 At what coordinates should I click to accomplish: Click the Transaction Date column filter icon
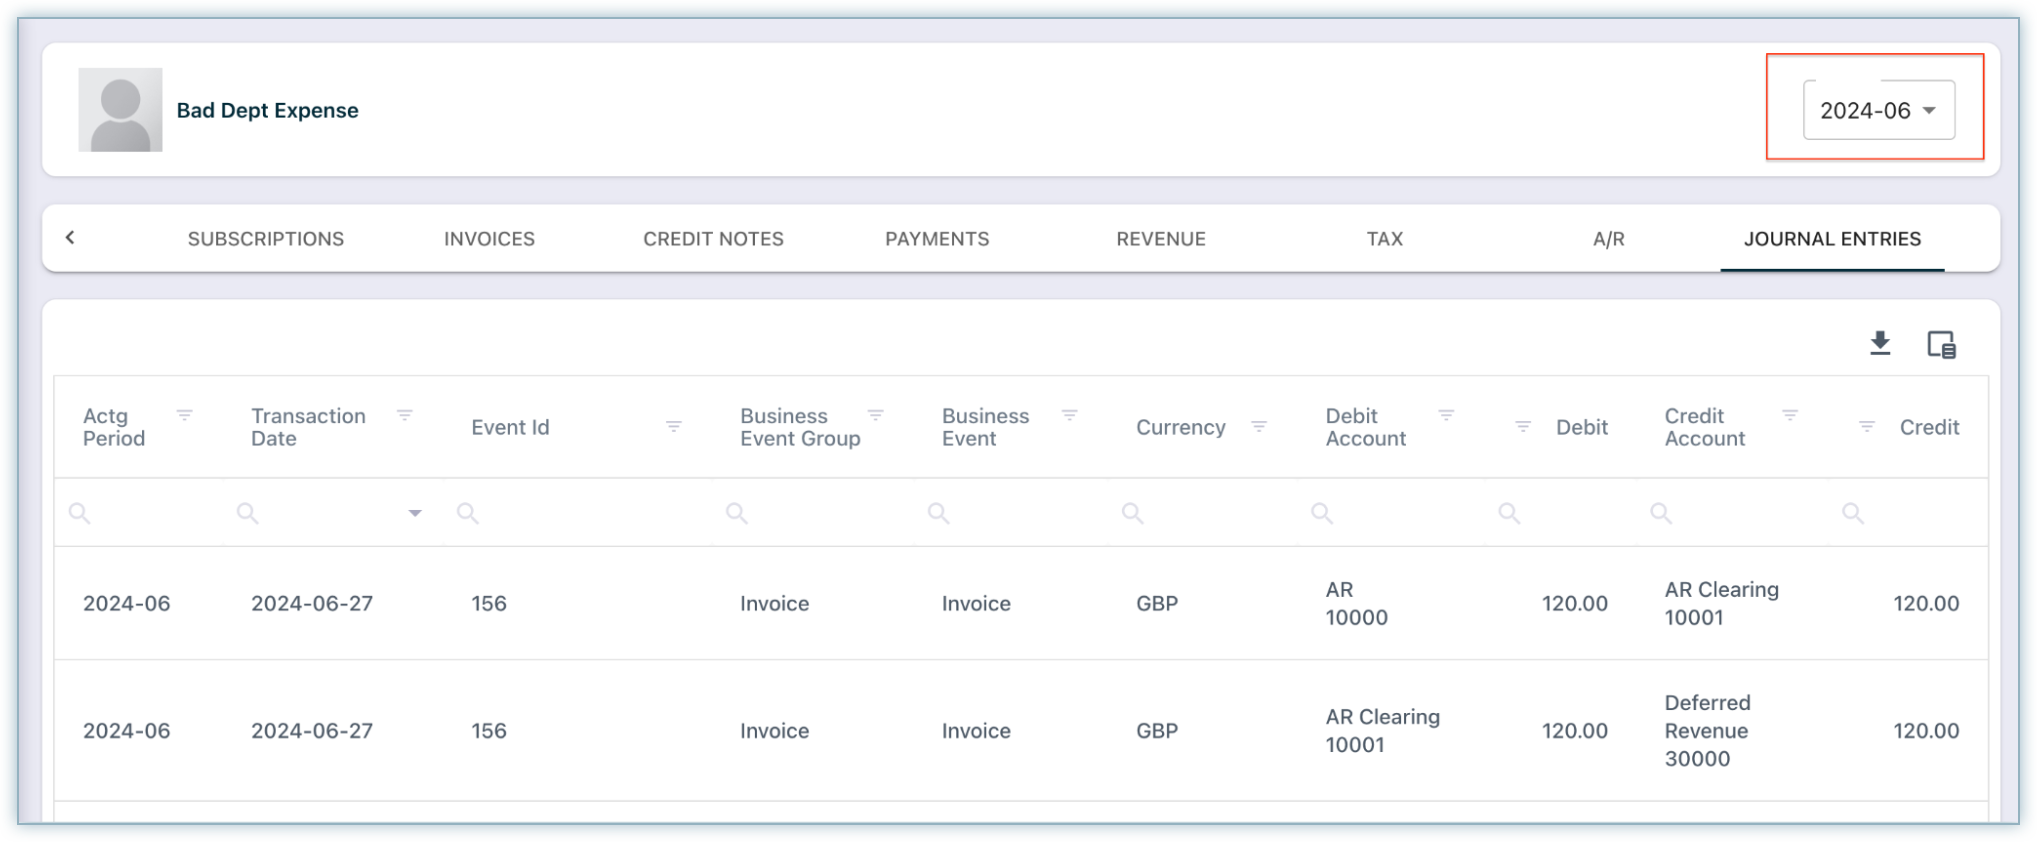[404, 415]
